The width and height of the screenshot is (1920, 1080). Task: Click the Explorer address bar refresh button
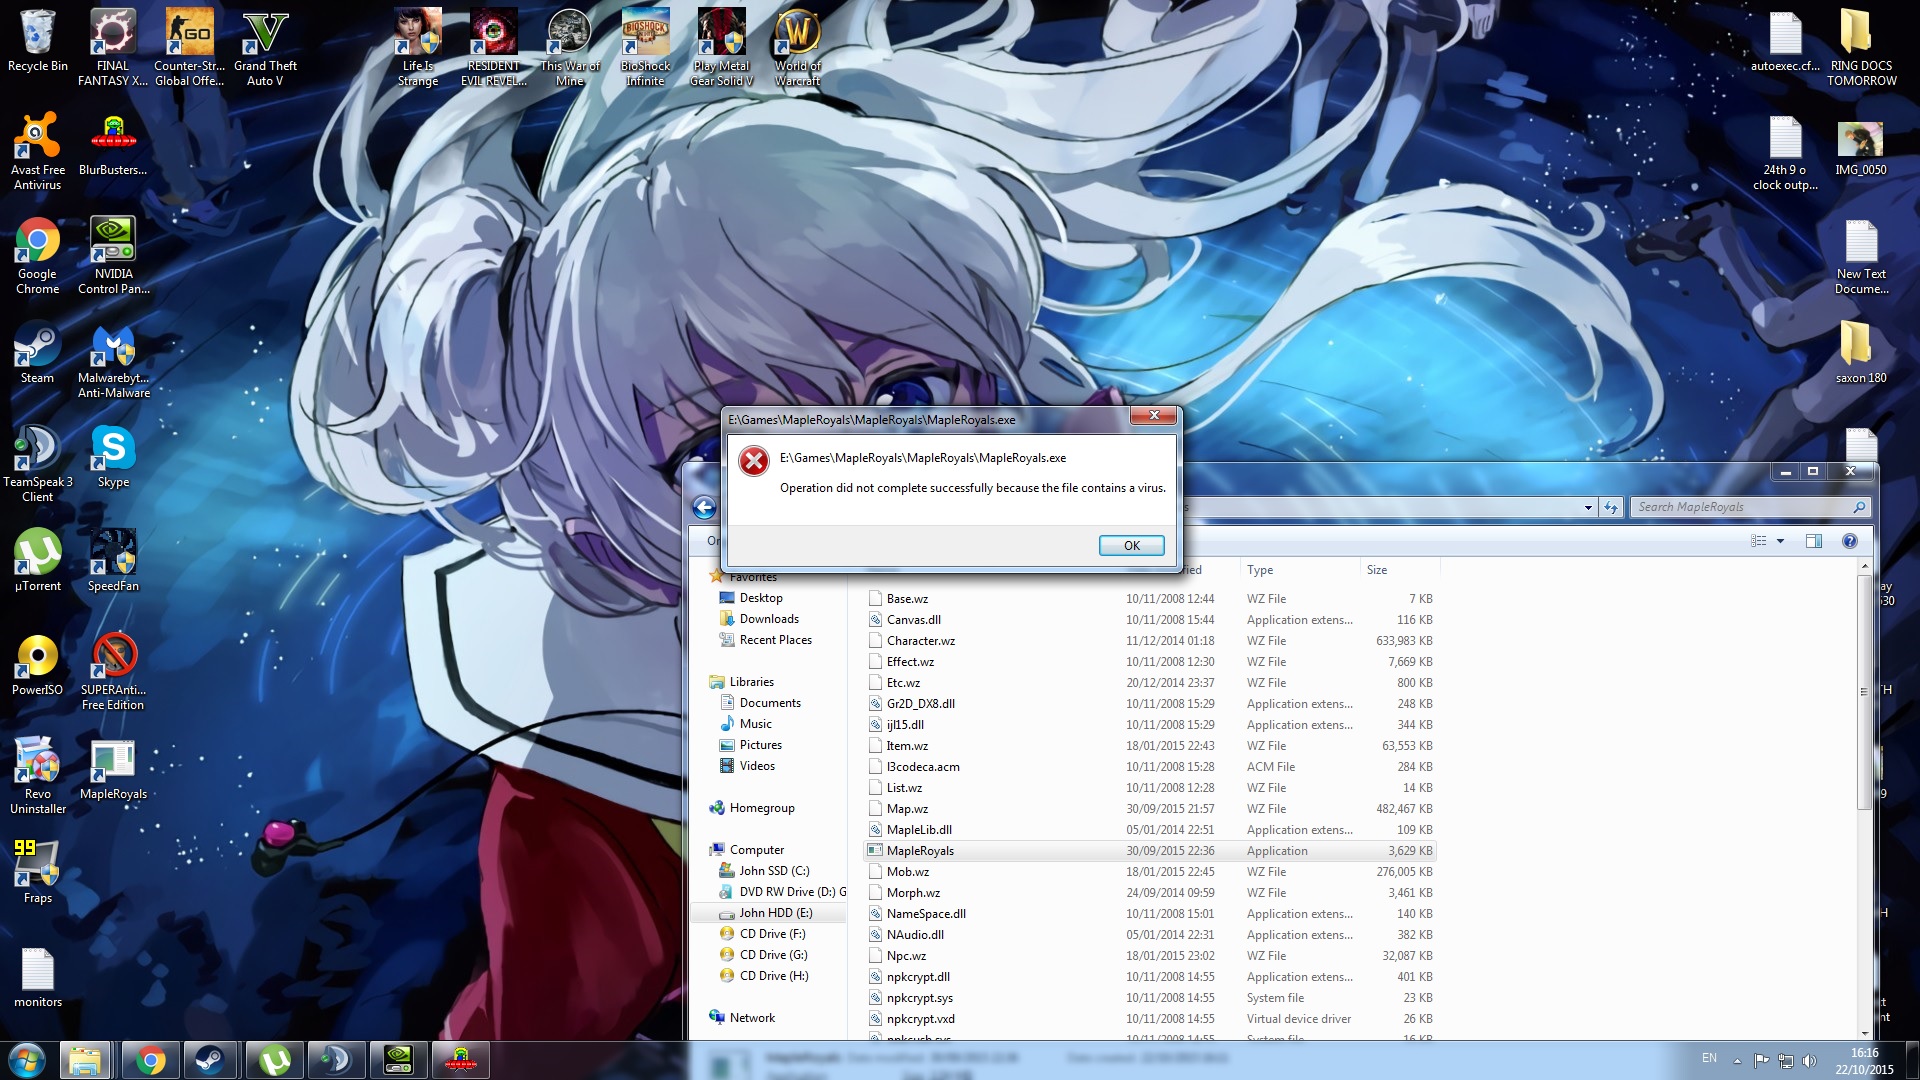click(x=1611, y=507)
